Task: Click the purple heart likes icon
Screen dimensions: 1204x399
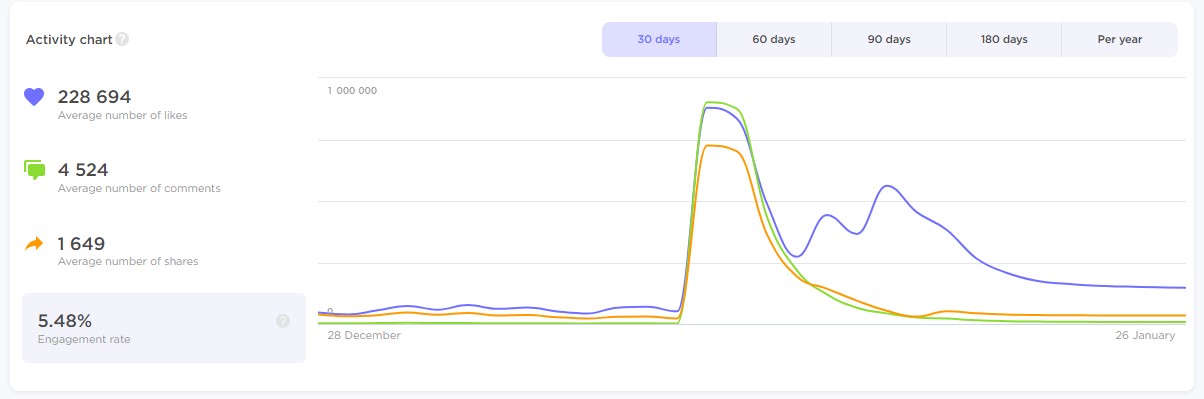Action: 35,97
